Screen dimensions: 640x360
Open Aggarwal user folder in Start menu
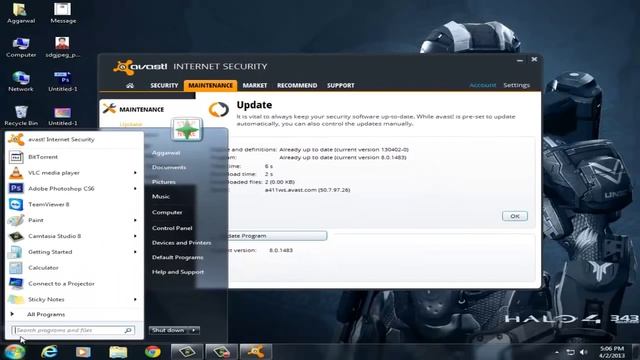(166, 153)
